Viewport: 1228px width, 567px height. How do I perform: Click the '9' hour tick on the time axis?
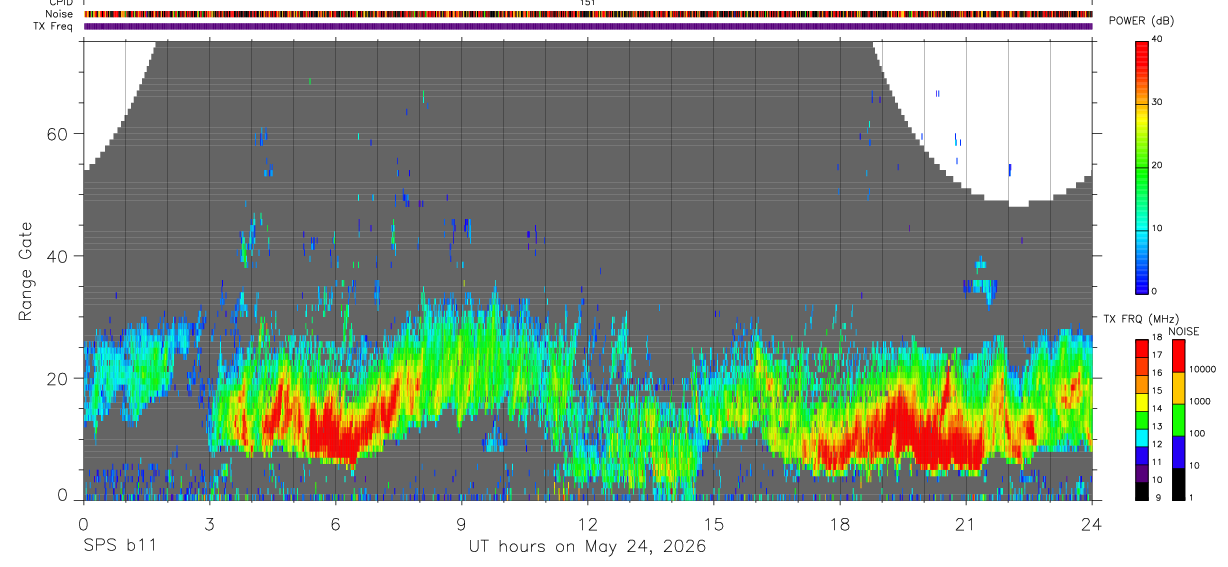click(x=462, y=523)
